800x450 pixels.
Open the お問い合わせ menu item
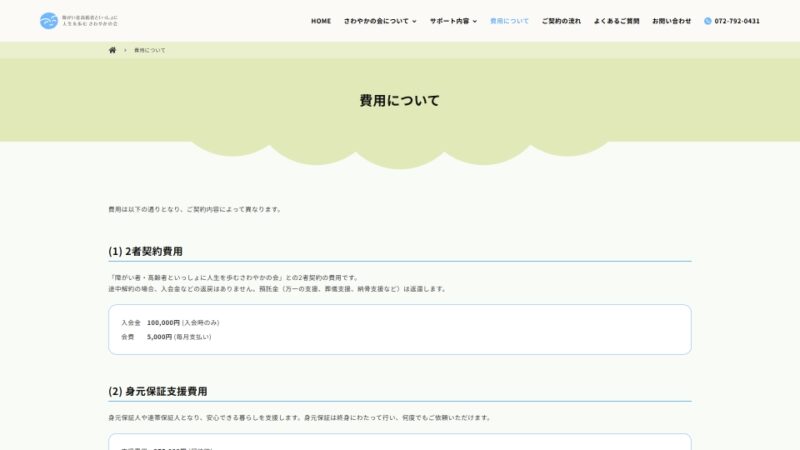[671, 21]
